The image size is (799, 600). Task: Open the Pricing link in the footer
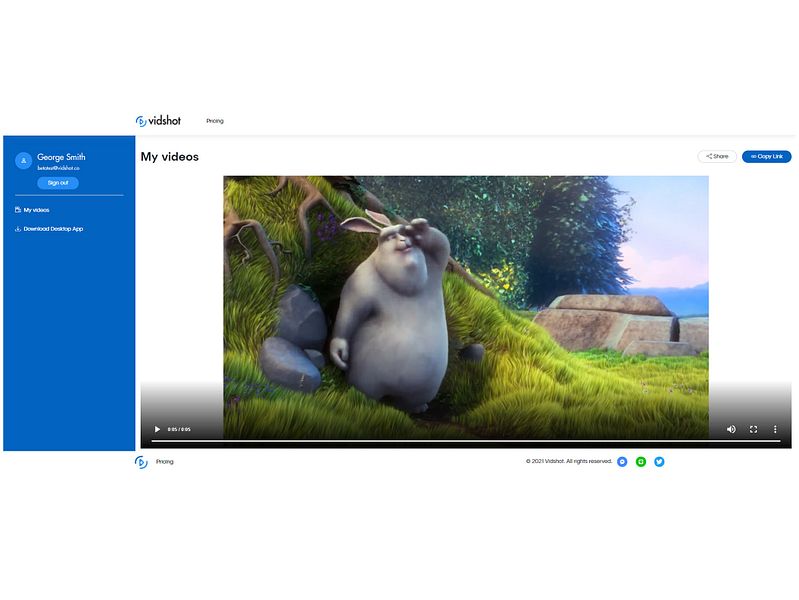pos(165,462)
